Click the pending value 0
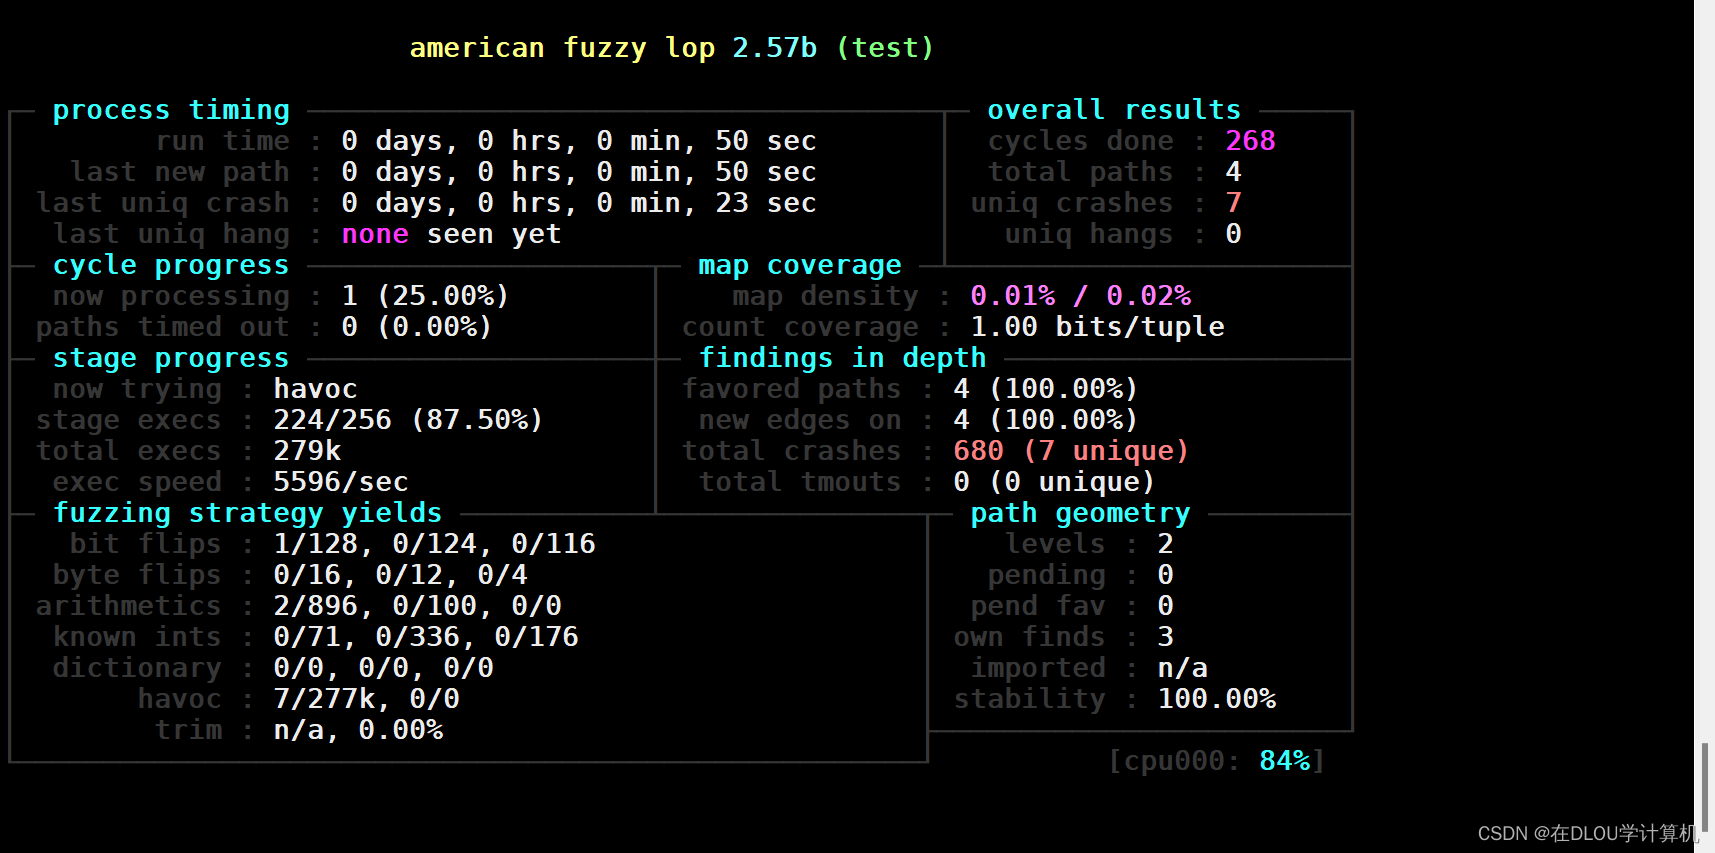 click(x=1165, y=575)
